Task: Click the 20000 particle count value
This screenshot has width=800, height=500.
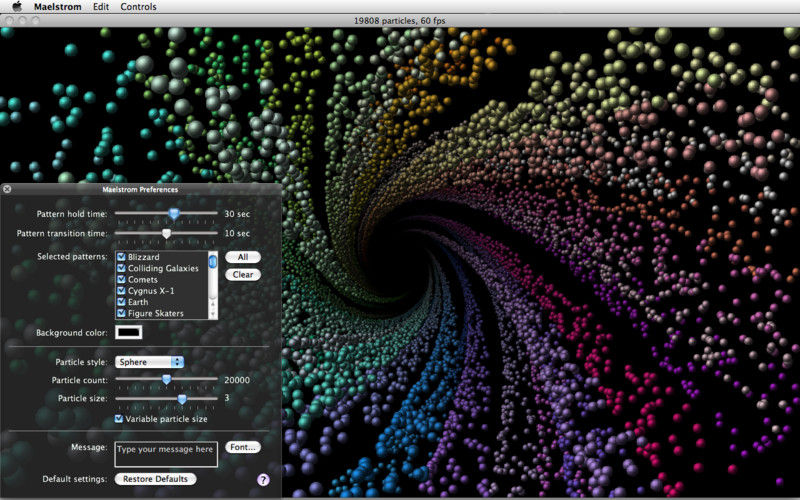Action: point(237,380)
